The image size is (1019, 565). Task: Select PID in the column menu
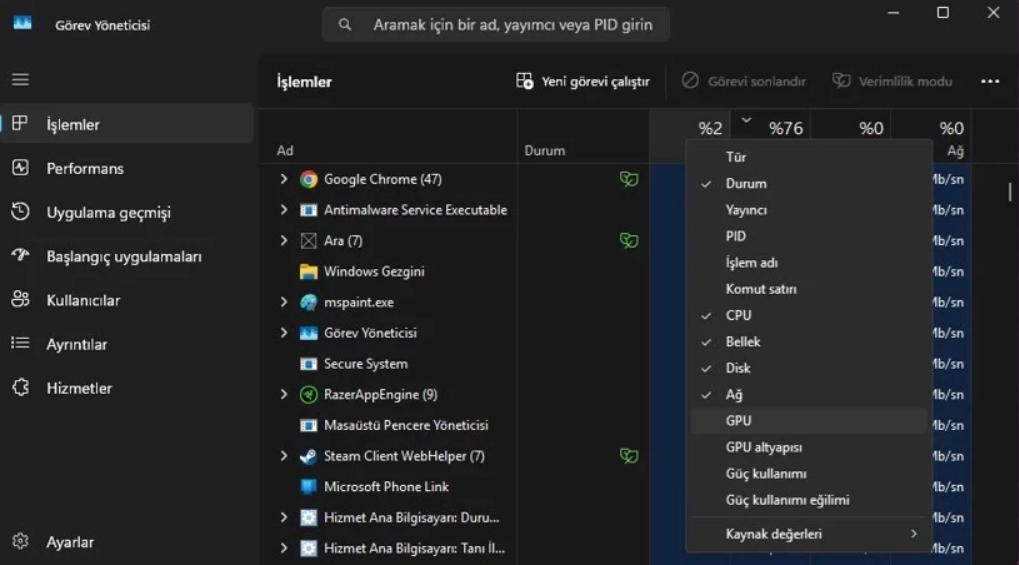(x=809, y=236)
